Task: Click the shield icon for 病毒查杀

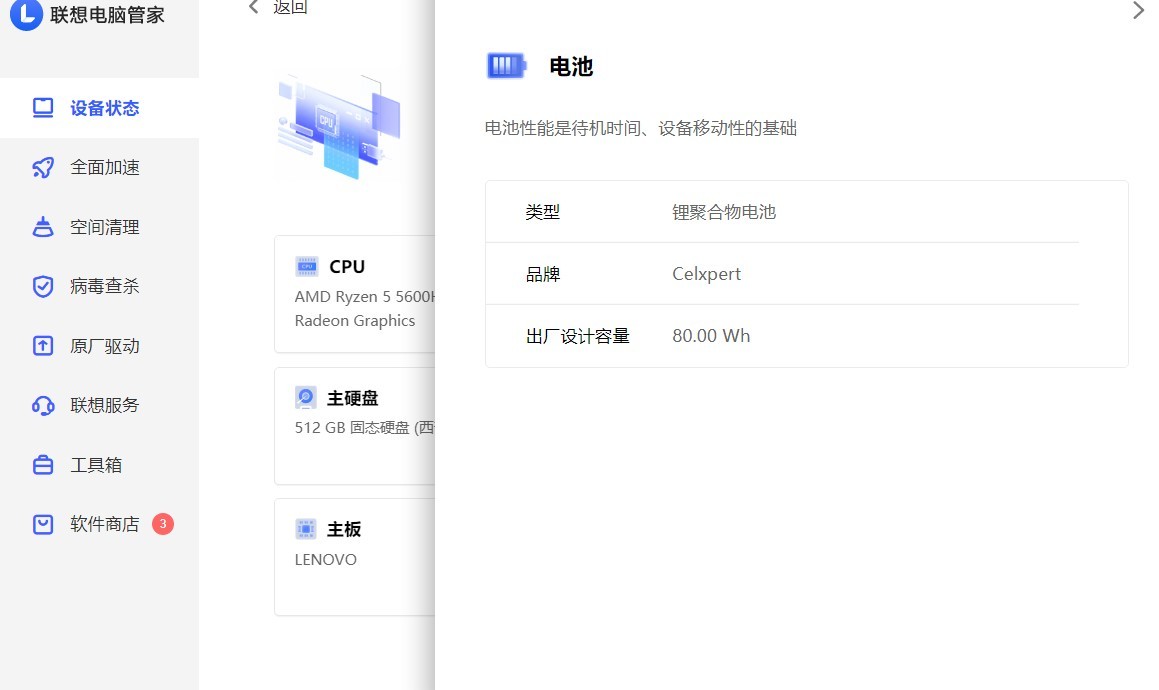Action: 43,286
